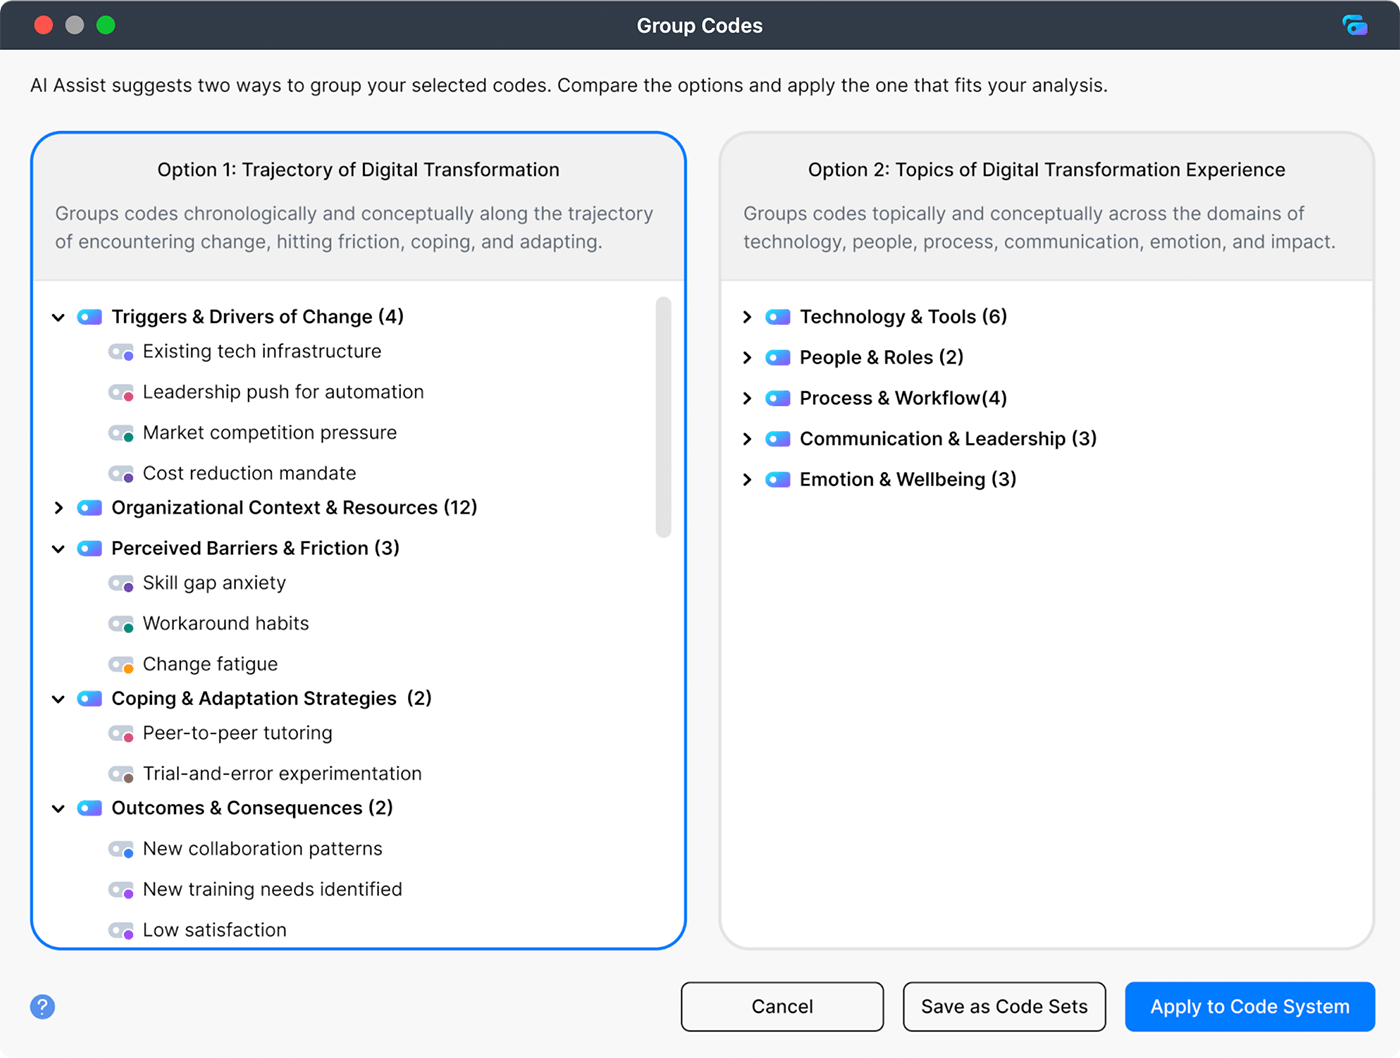1400x1058 pixels.
Task: Collapse Coping & Adaptation Strategies group
Action: pyautogui.click(x=58, y=699)
